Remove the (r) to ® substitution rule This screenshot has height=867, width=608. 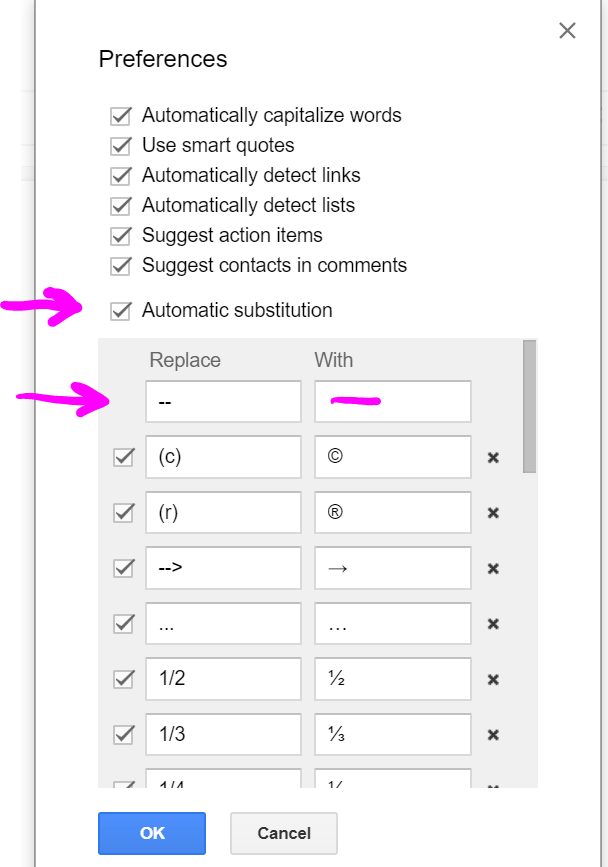pyautogui.click(x=493, y=512)
